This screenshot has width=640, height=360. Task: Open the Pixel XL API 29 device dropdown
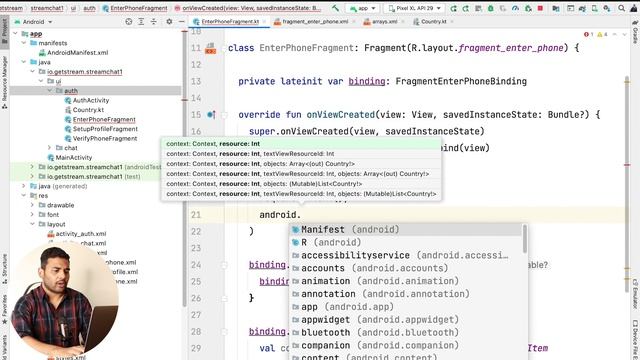point(414,8)
